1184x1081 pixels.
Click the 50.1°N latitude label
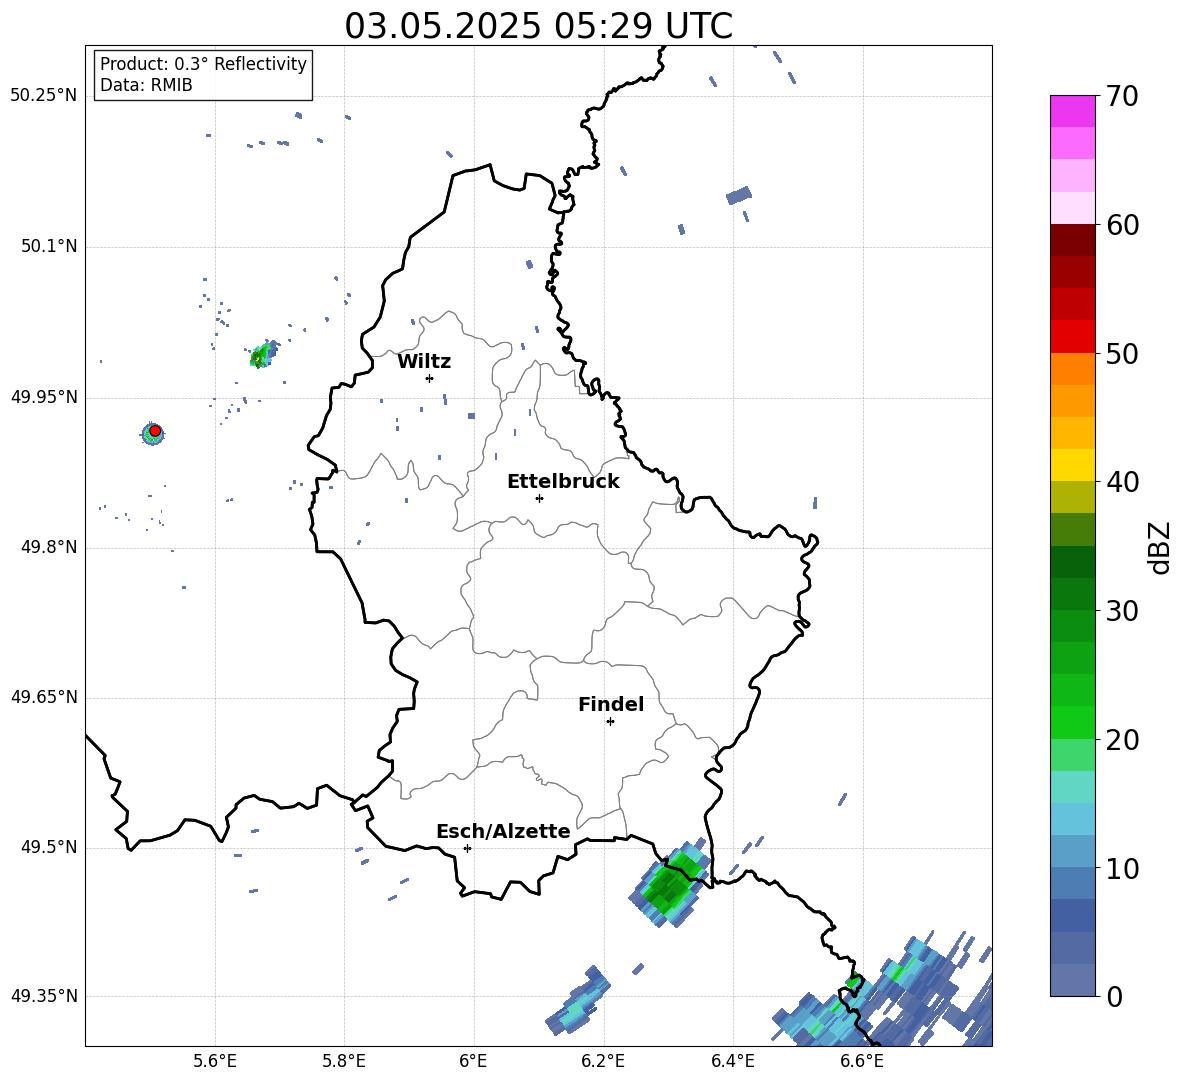pyautogui.click(x=48, y=246)
